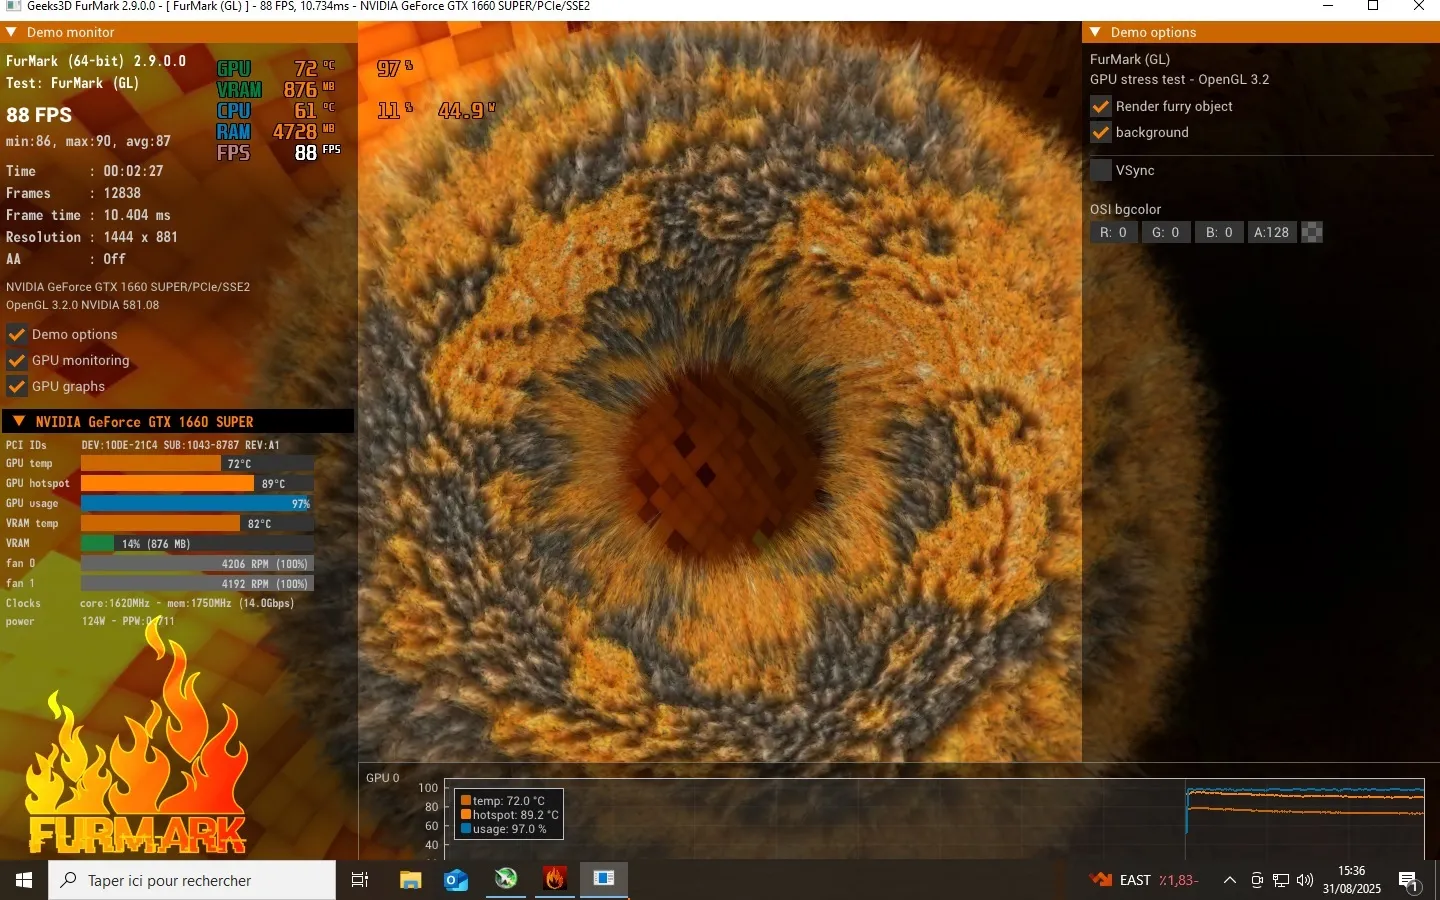Click the Frame time 10.404 ms line
Image resolution: width=1440 pixels, height=900 pixels.
click(88, 215)
